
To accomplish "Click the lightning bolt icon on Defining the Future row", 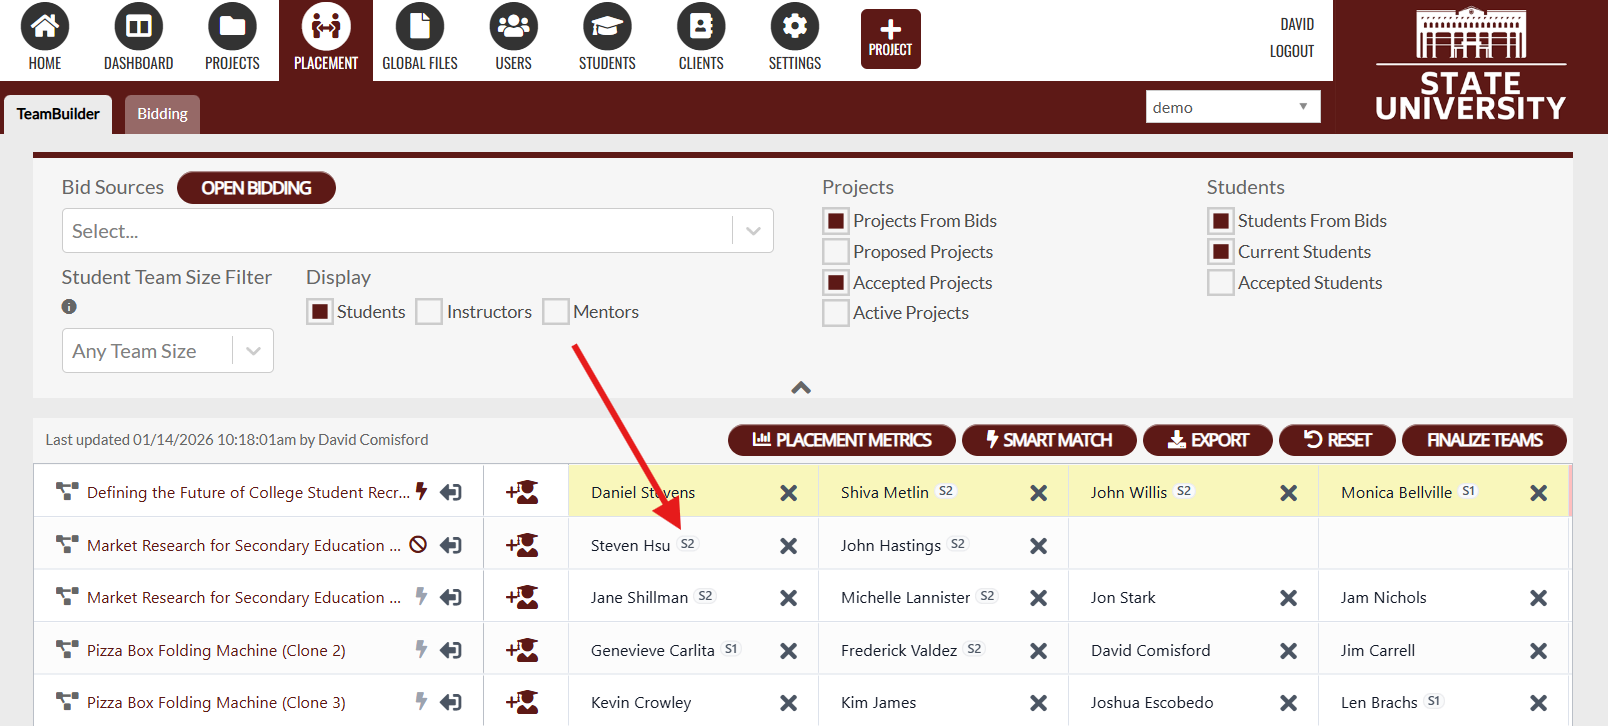I will [x=421, y=491].
